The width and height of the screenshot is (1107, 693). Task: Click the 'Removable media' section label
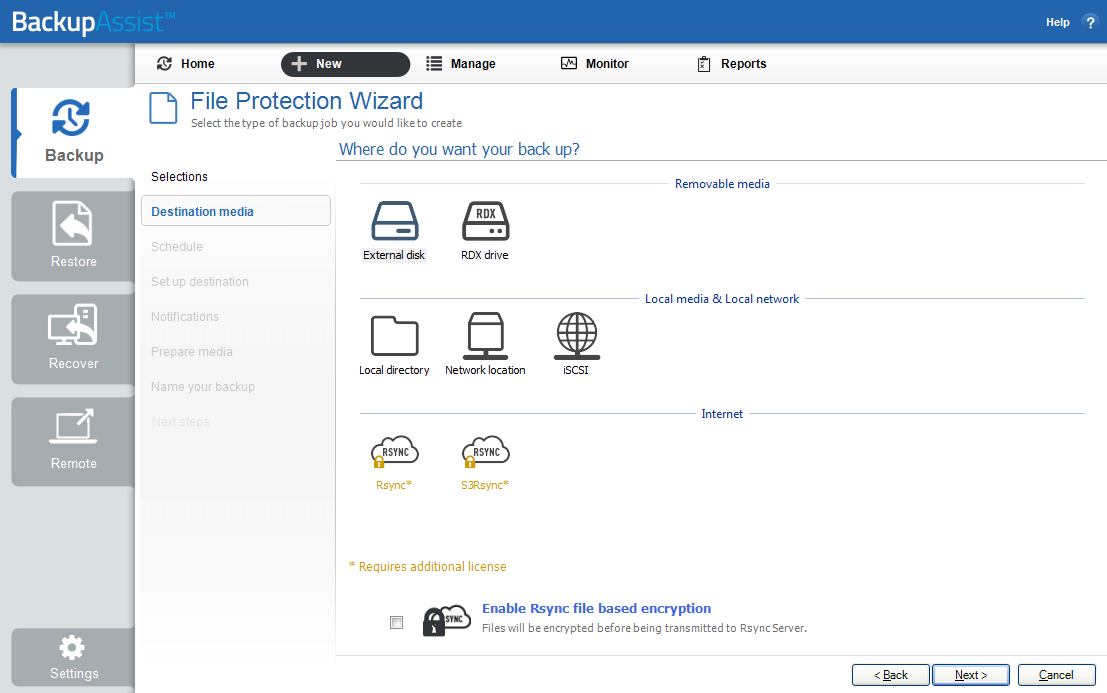click(722, 183)
